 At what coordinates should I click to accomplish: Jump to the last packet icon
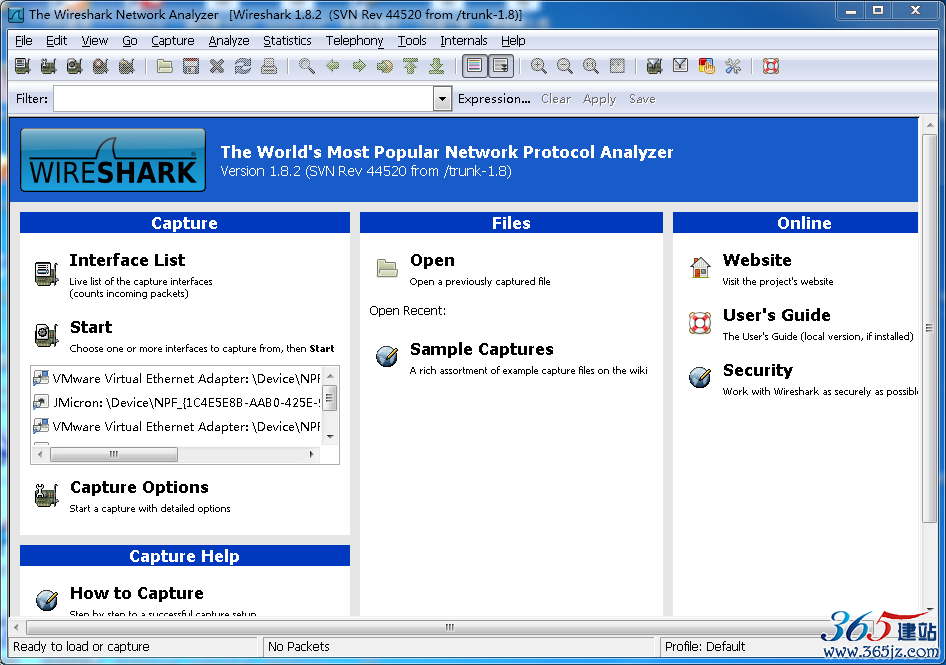(436, 66)
